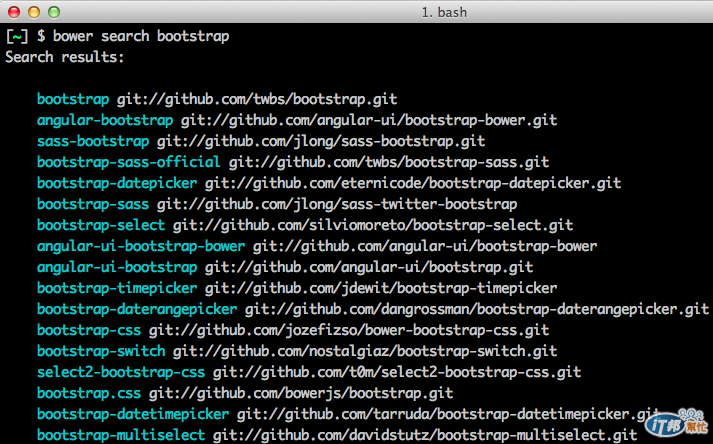The width and height of the screenshot is (713, 444).
Task: Click the dangrossman/bootstrap-daterangepicker.git URL
Action: 477,309
